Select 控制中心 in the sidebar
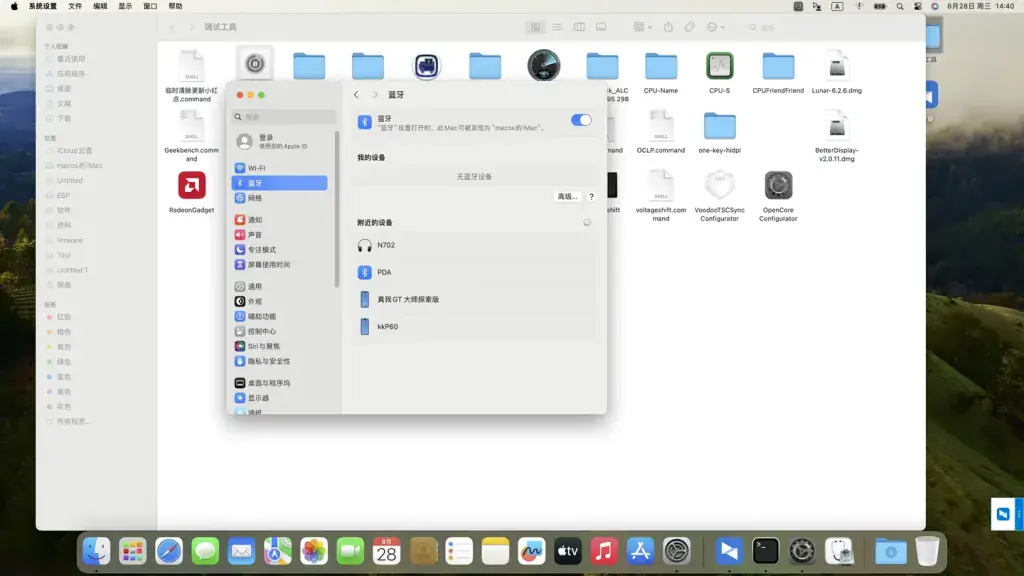The height and width of the screenshot is (576, 1024). [280, 332]
